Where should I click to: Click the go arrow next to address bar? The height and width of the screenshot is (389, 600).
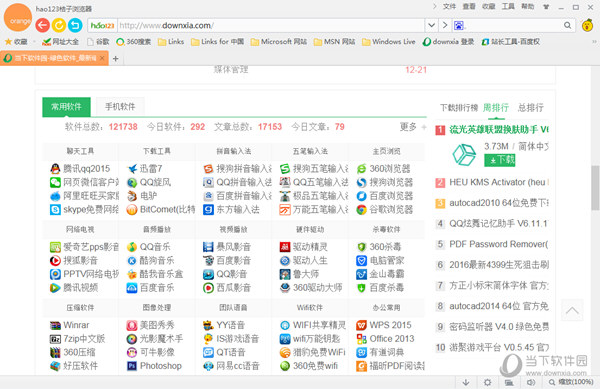coord(445,26)
